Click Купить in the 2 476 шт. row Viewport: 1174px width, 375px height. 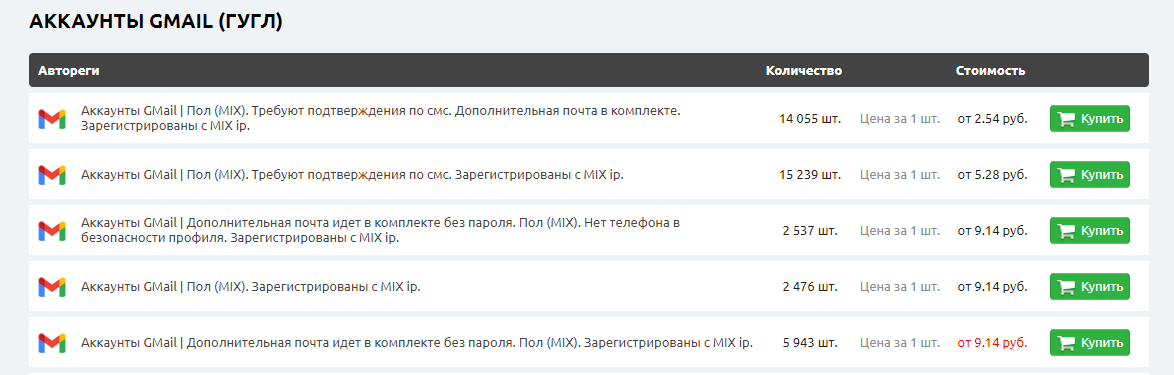click(1089, 287)
